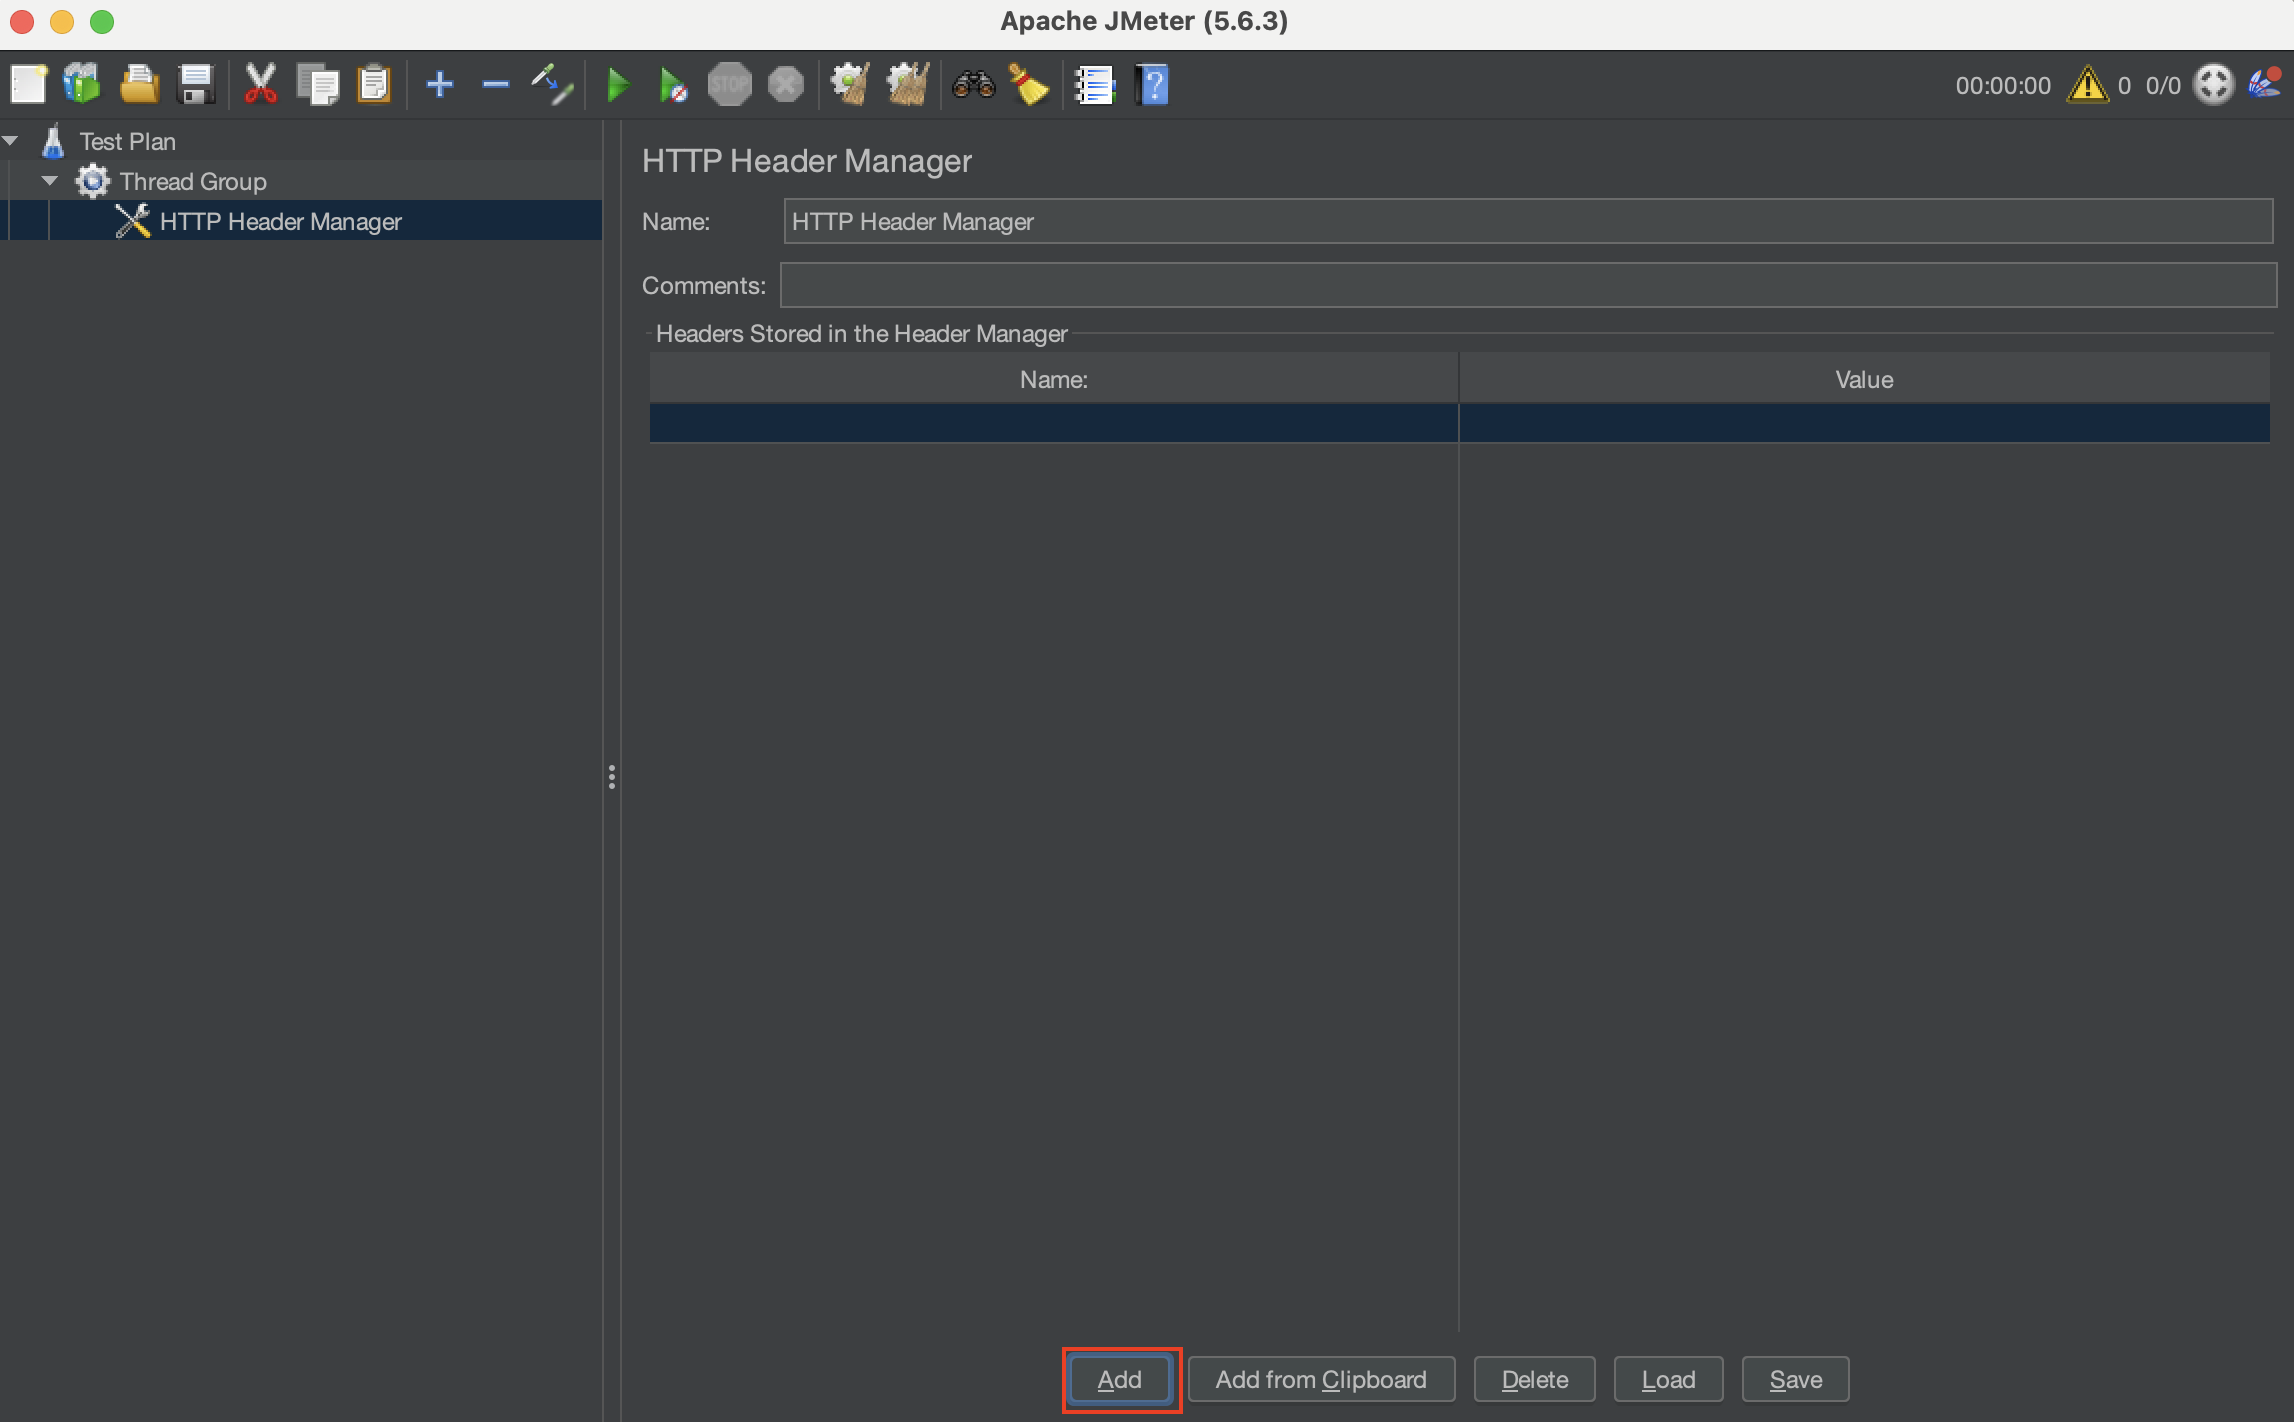Save test plan with floppy disk icon
This screenshot has width=2294, height=1422.
coord(195,85)
